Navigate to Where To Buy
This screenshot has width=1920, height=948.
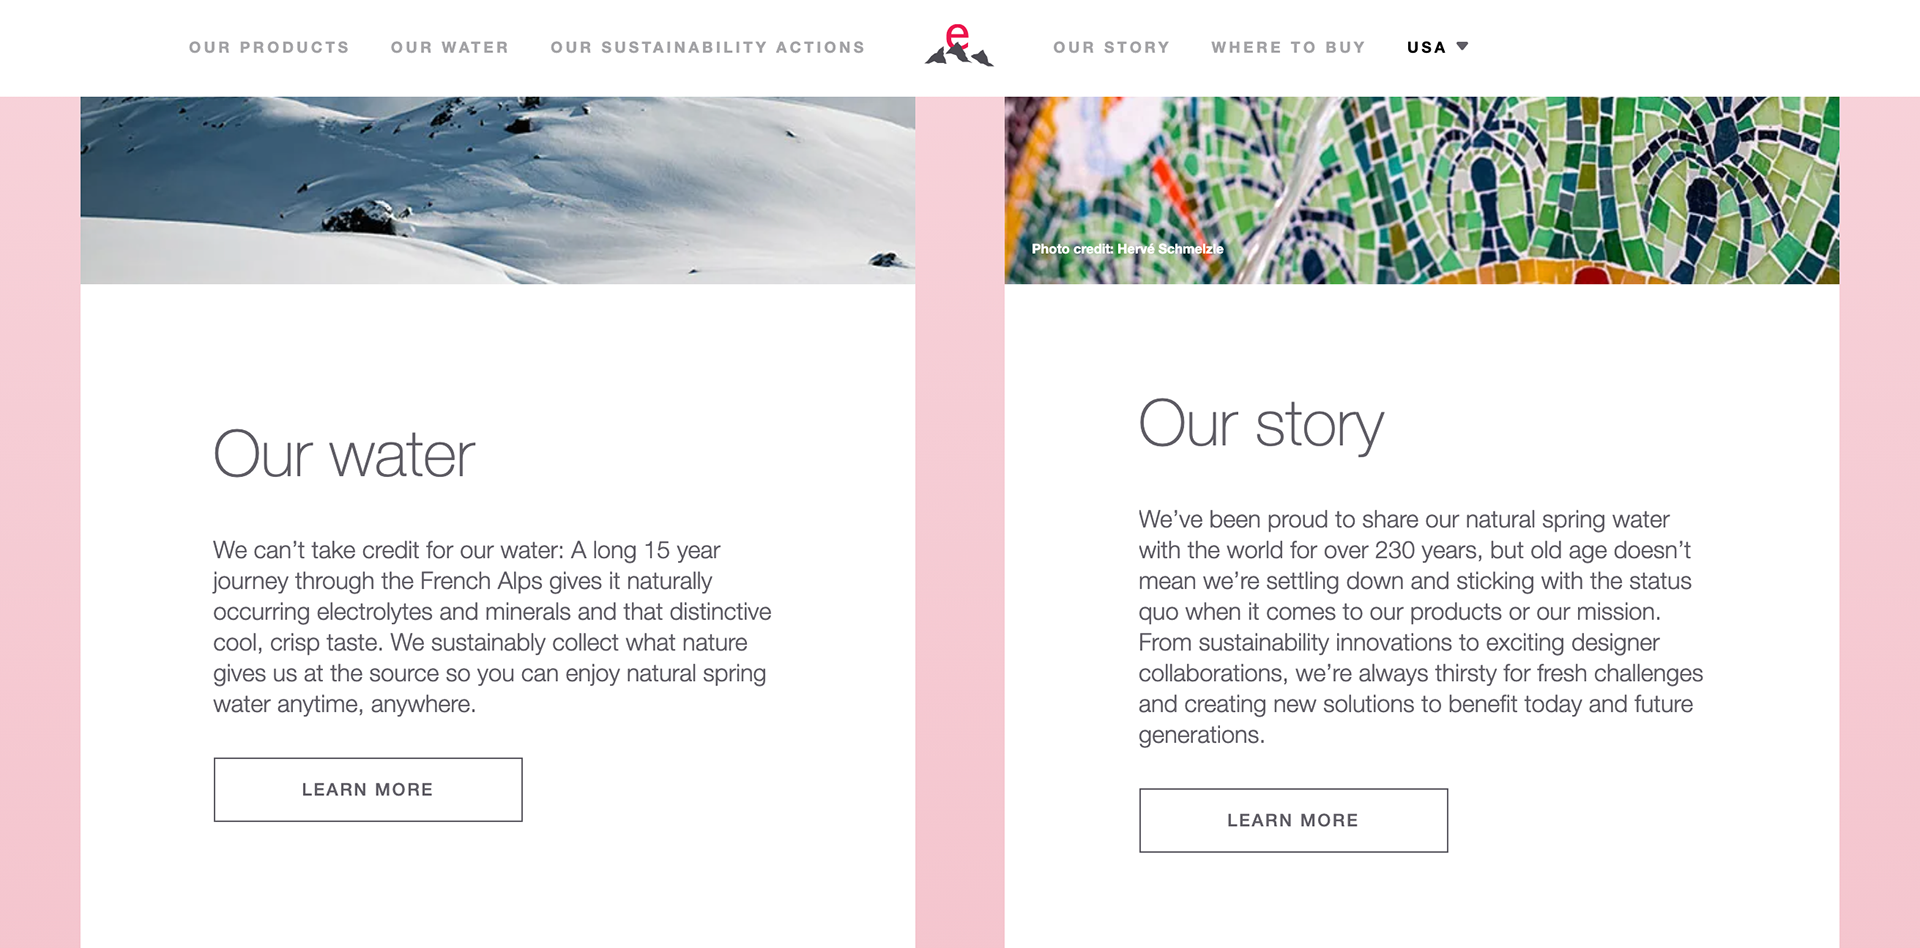(1288, 47)
